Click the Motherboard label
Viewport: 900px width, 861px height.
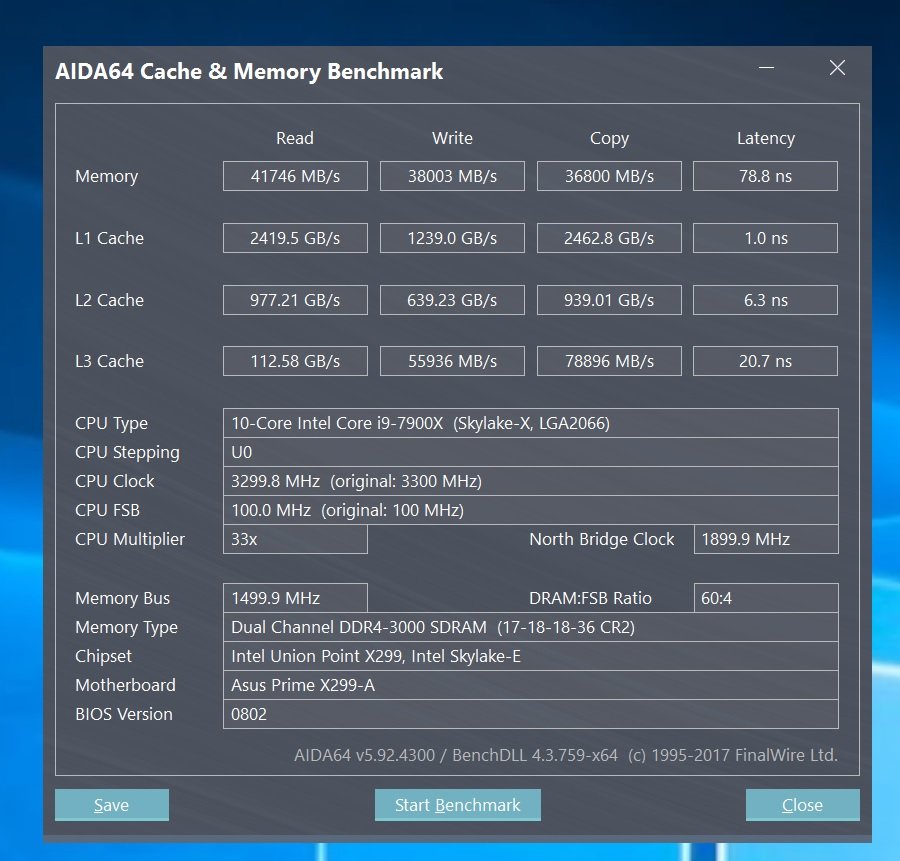tap(125, 685)
